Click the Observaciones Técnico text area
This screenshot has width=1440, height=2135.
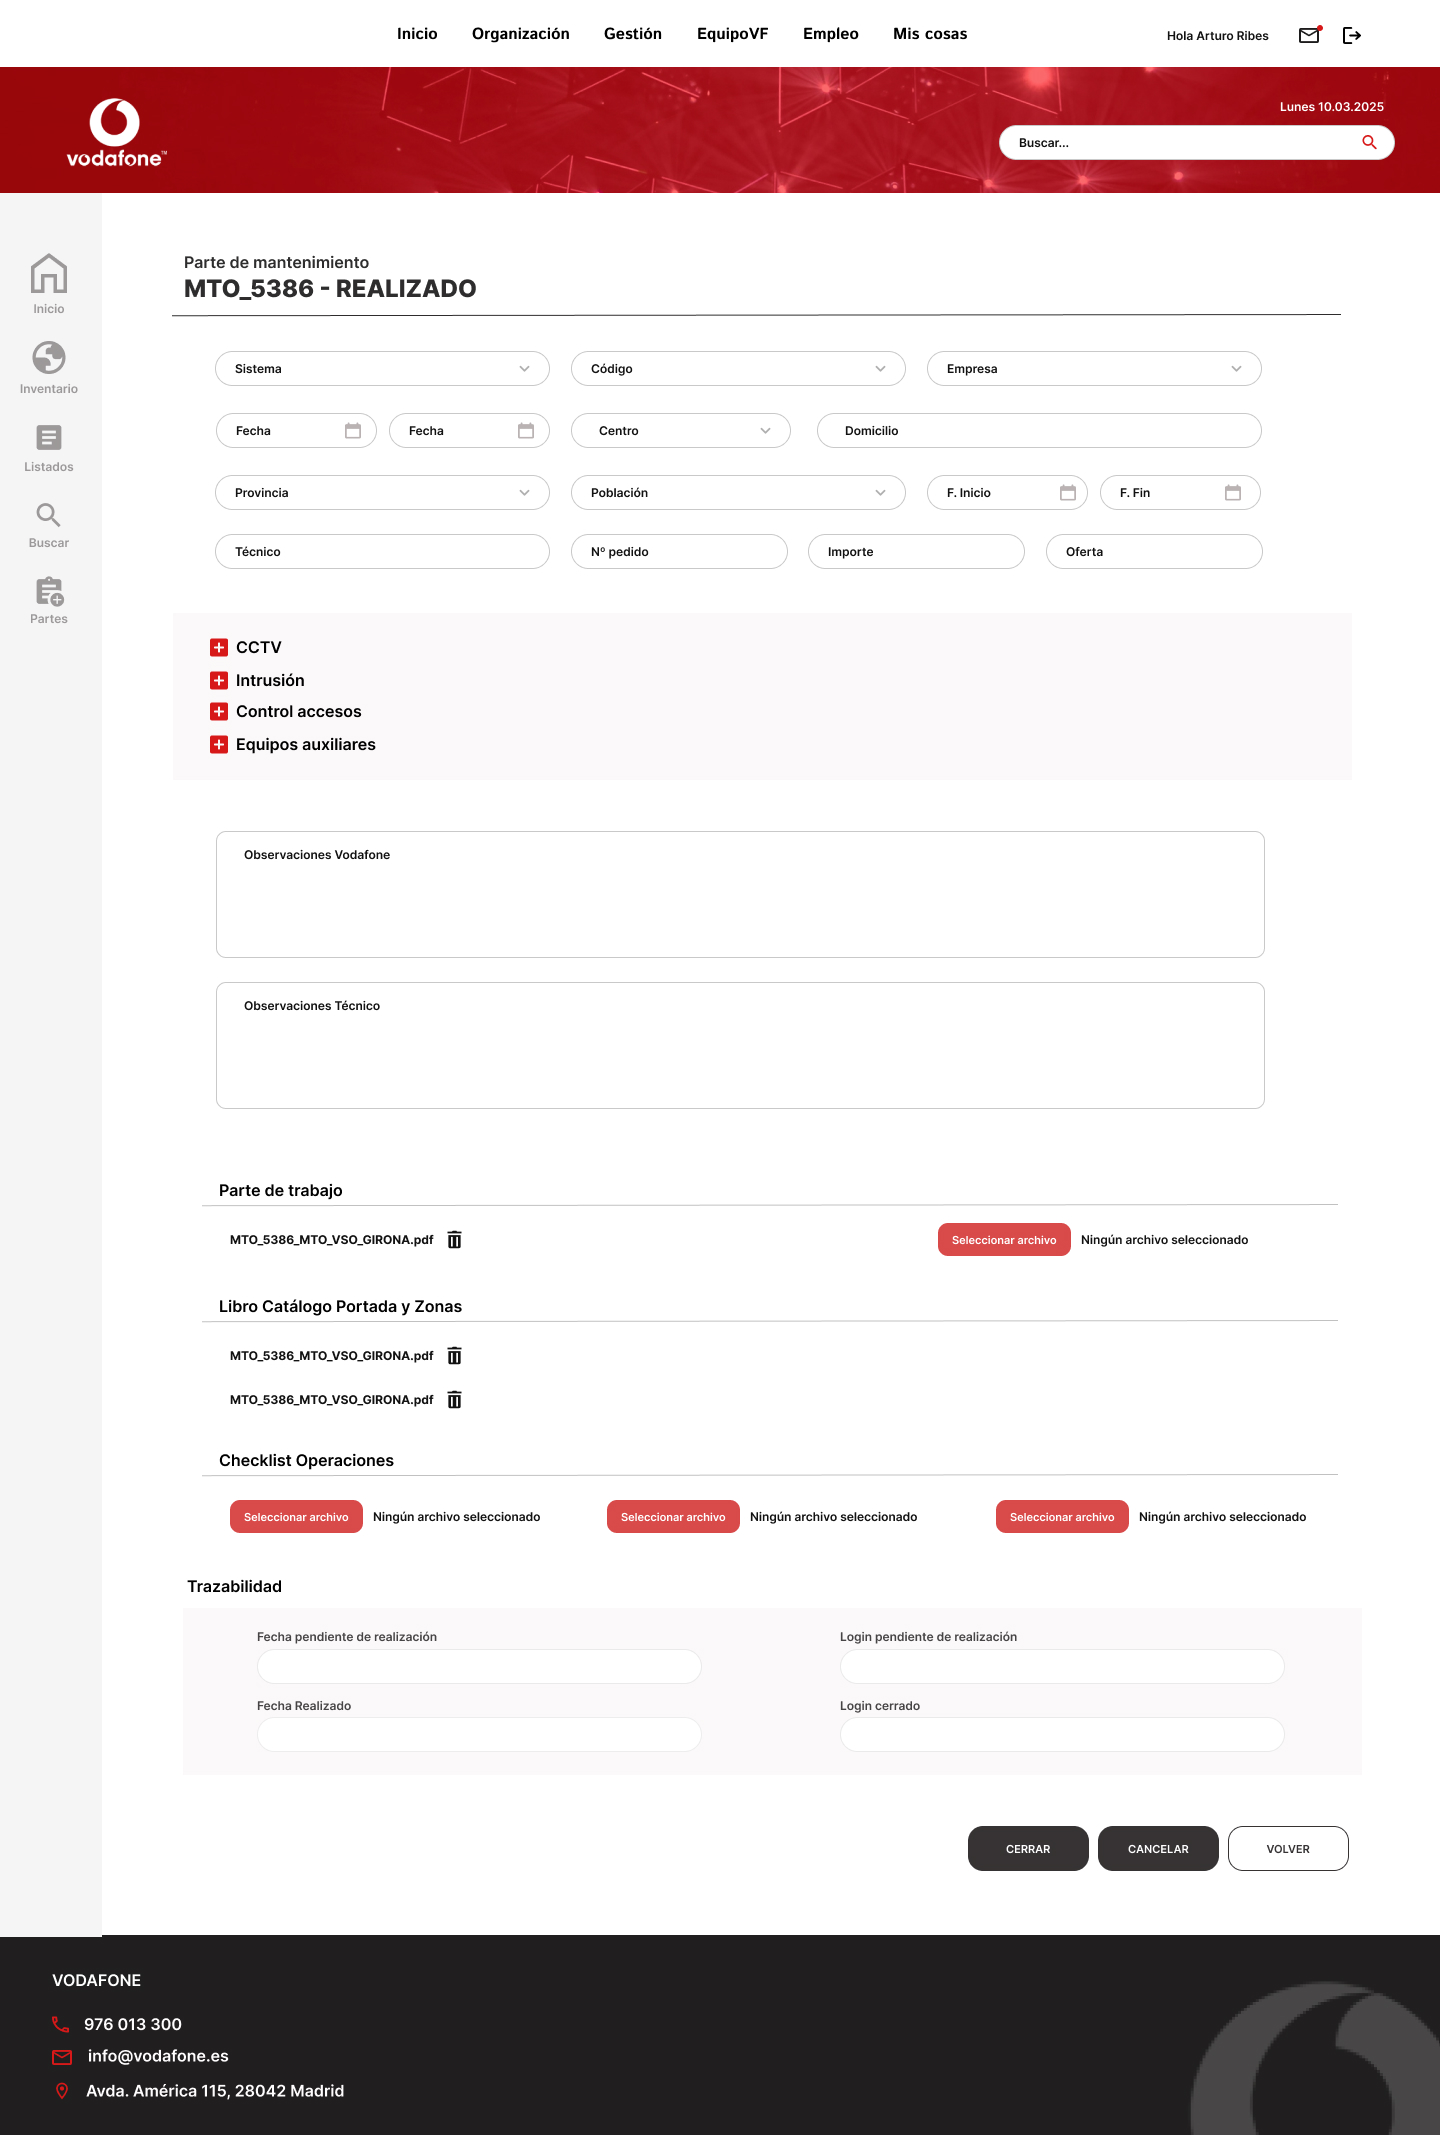coord(740,1046)
